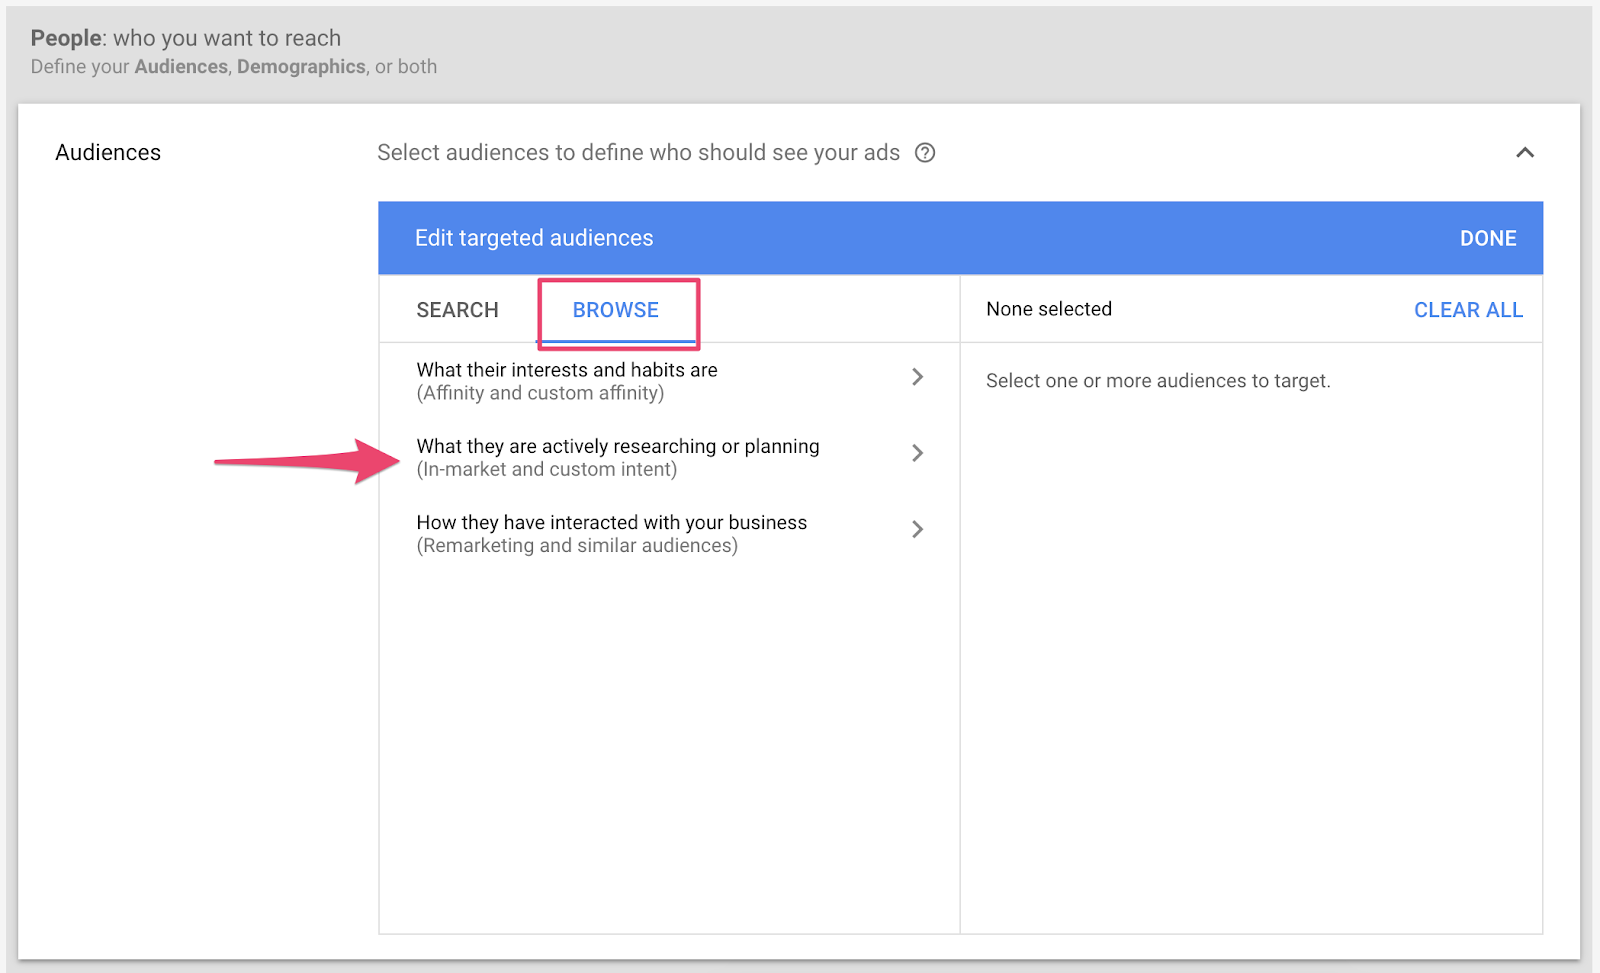Expand the interacted with your business chevron
The image size is (1600, 973).
click(917, 529)
